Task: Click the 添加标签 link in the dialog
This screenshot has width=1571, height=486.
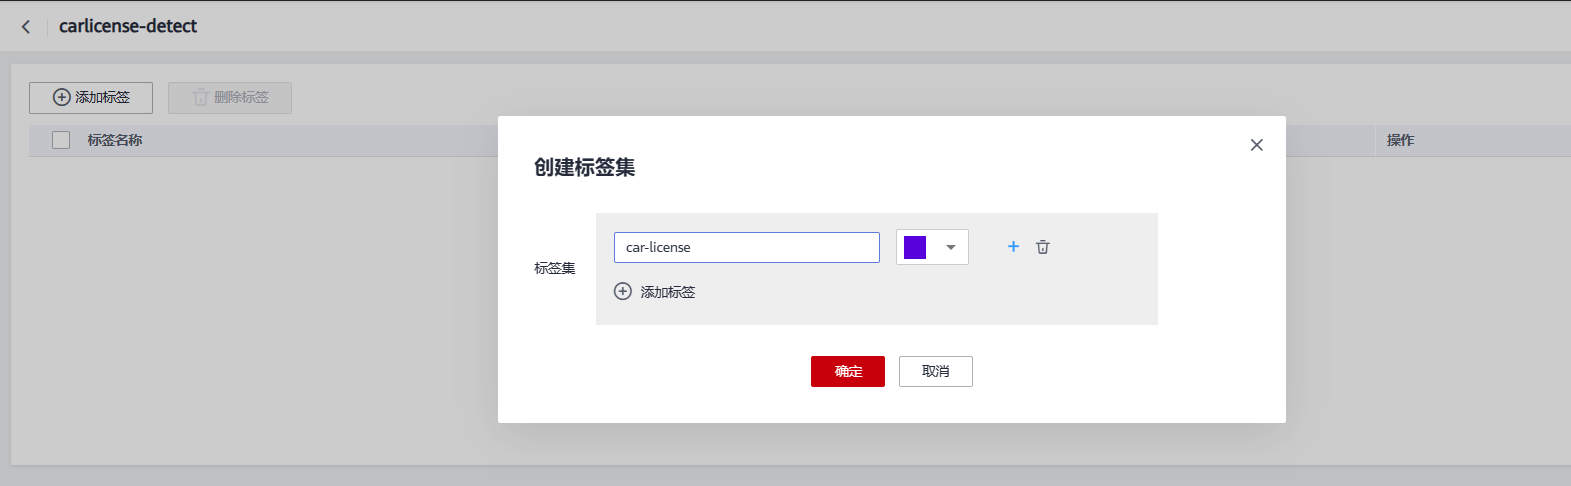Action: pyautogui.click(x=668, y=292)
